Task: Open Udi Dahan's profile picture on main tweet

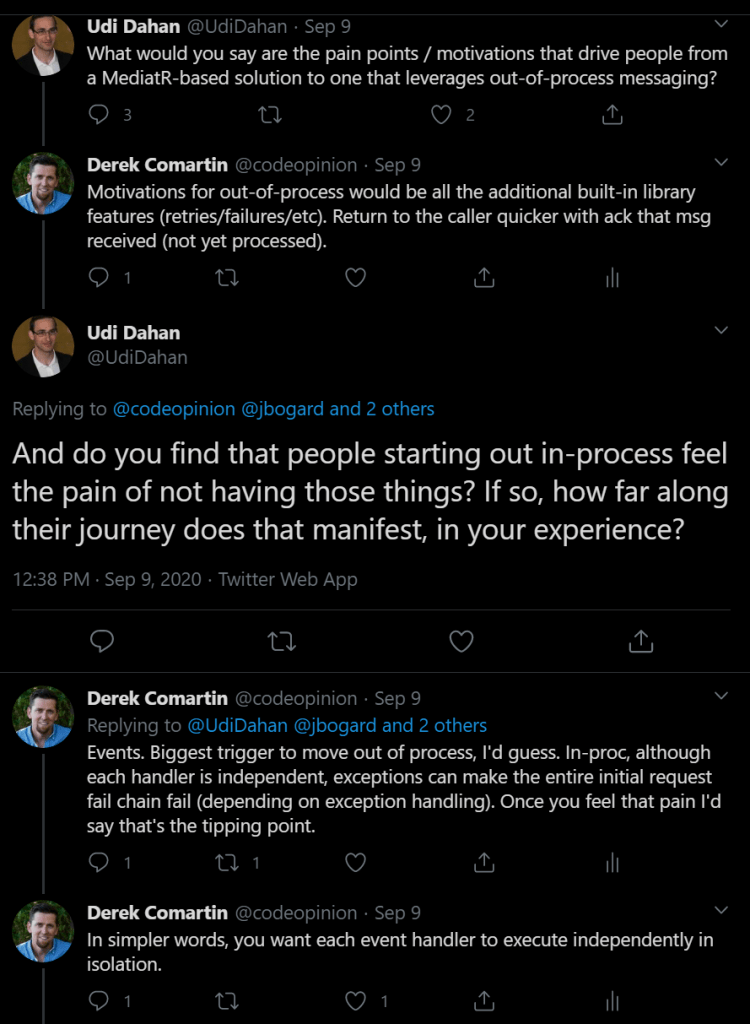Action: pyautogui.click(x=43, y=346)
